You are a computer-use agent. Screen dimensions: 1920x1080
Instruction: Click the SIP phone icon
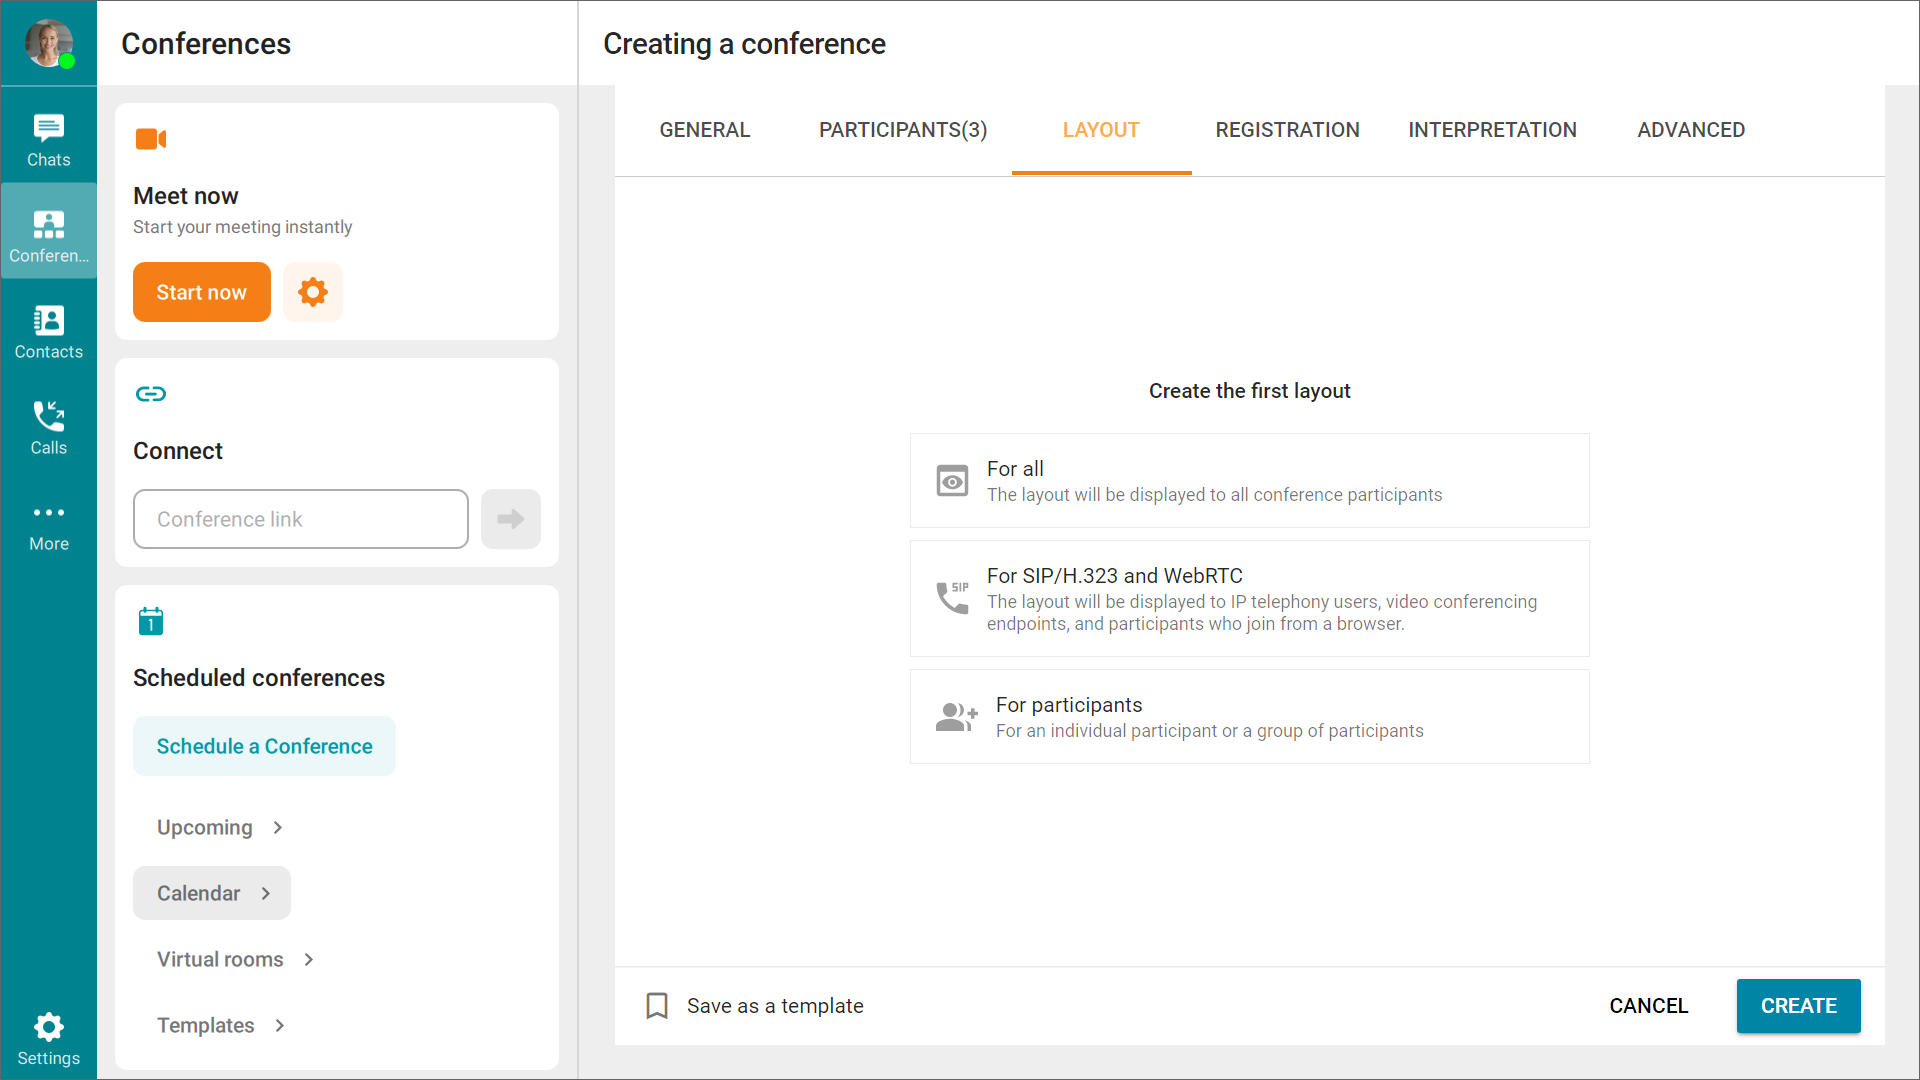[952, 598]
